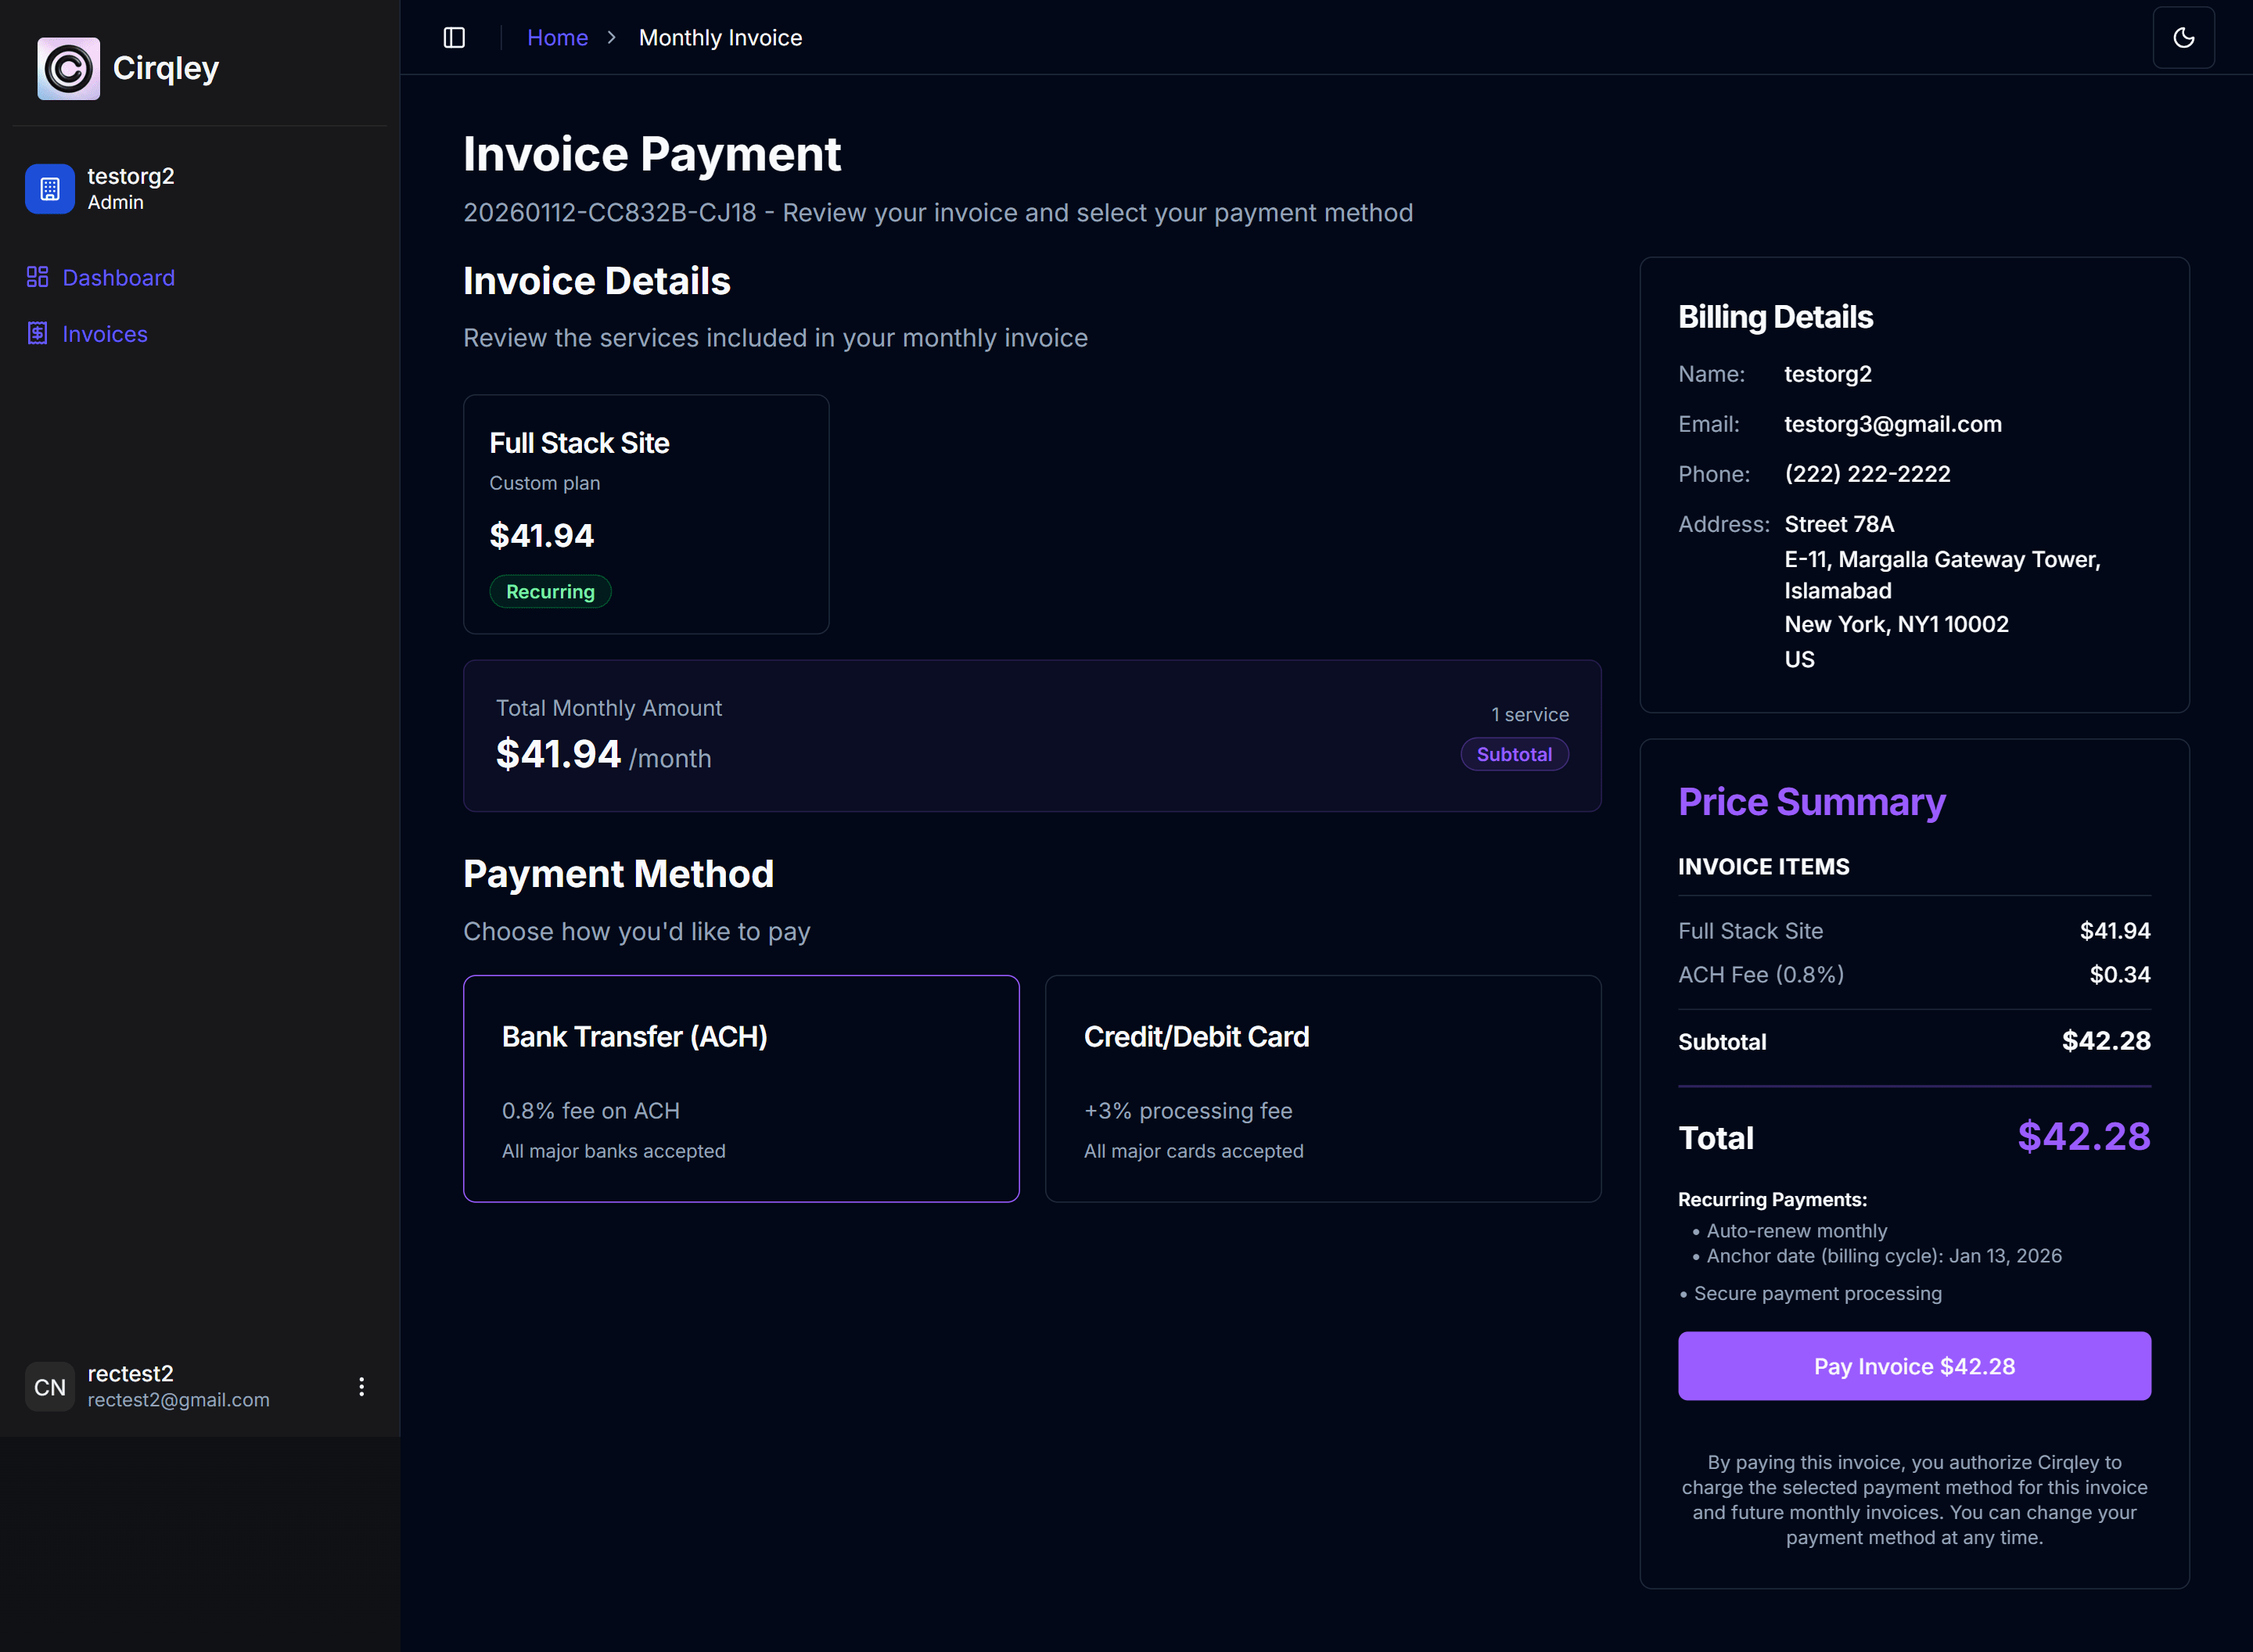Select the Dashboard icon in the sidebar
The height and width of the screenshot is (1652, 2253).
(38, 277)
